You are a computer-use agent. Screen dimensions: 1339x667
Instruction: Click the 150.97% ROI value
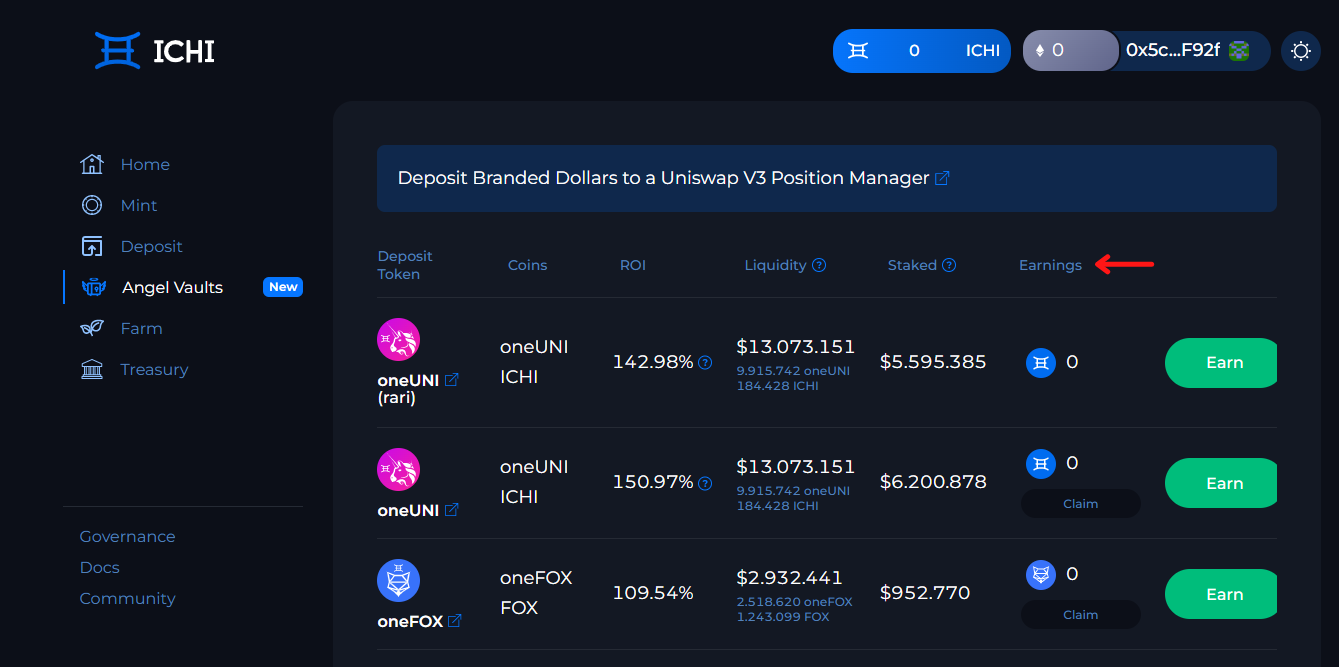pyautogui.click(x=653, y=483)
